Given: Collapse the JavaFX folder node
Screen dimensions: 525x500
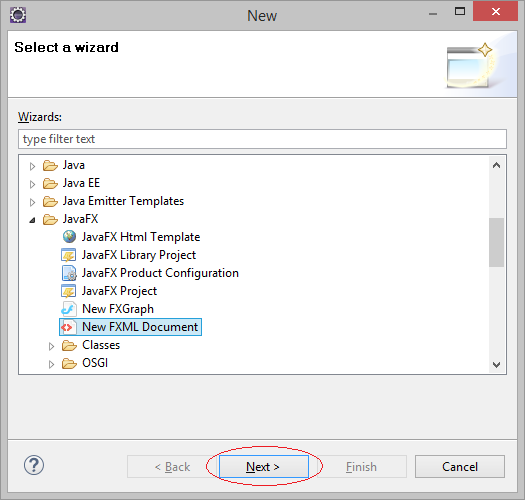Looking at the screenshot, I should point(32,220).
